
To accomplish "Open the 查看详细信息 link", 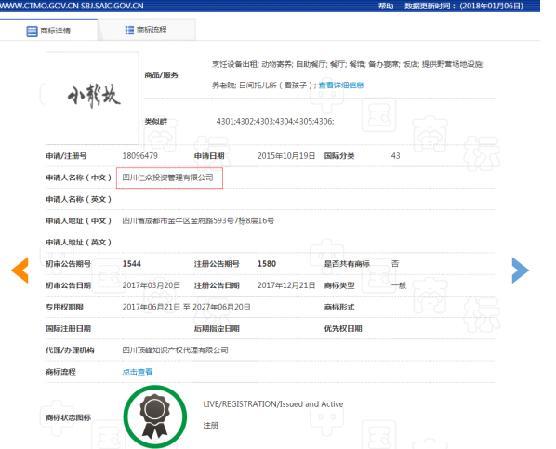I will (341, 85).
